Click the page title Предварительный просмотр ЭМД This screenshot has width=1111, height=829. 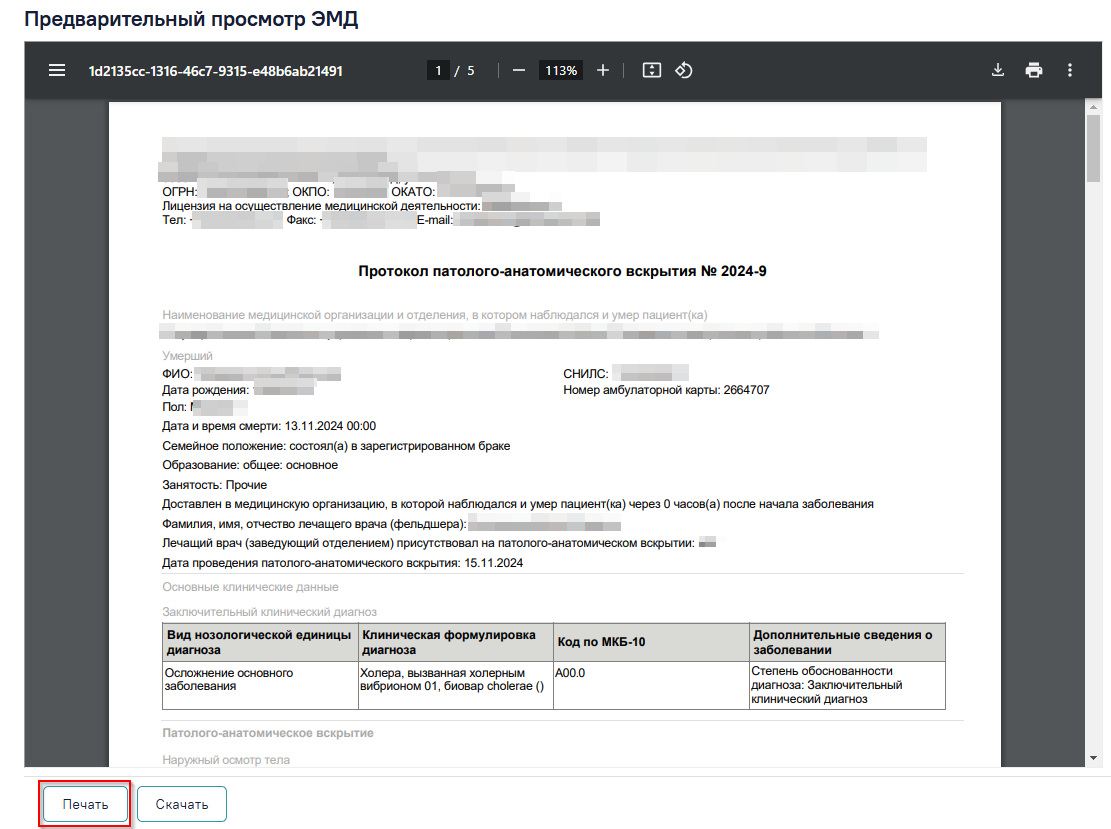click(x=191, y=18)
